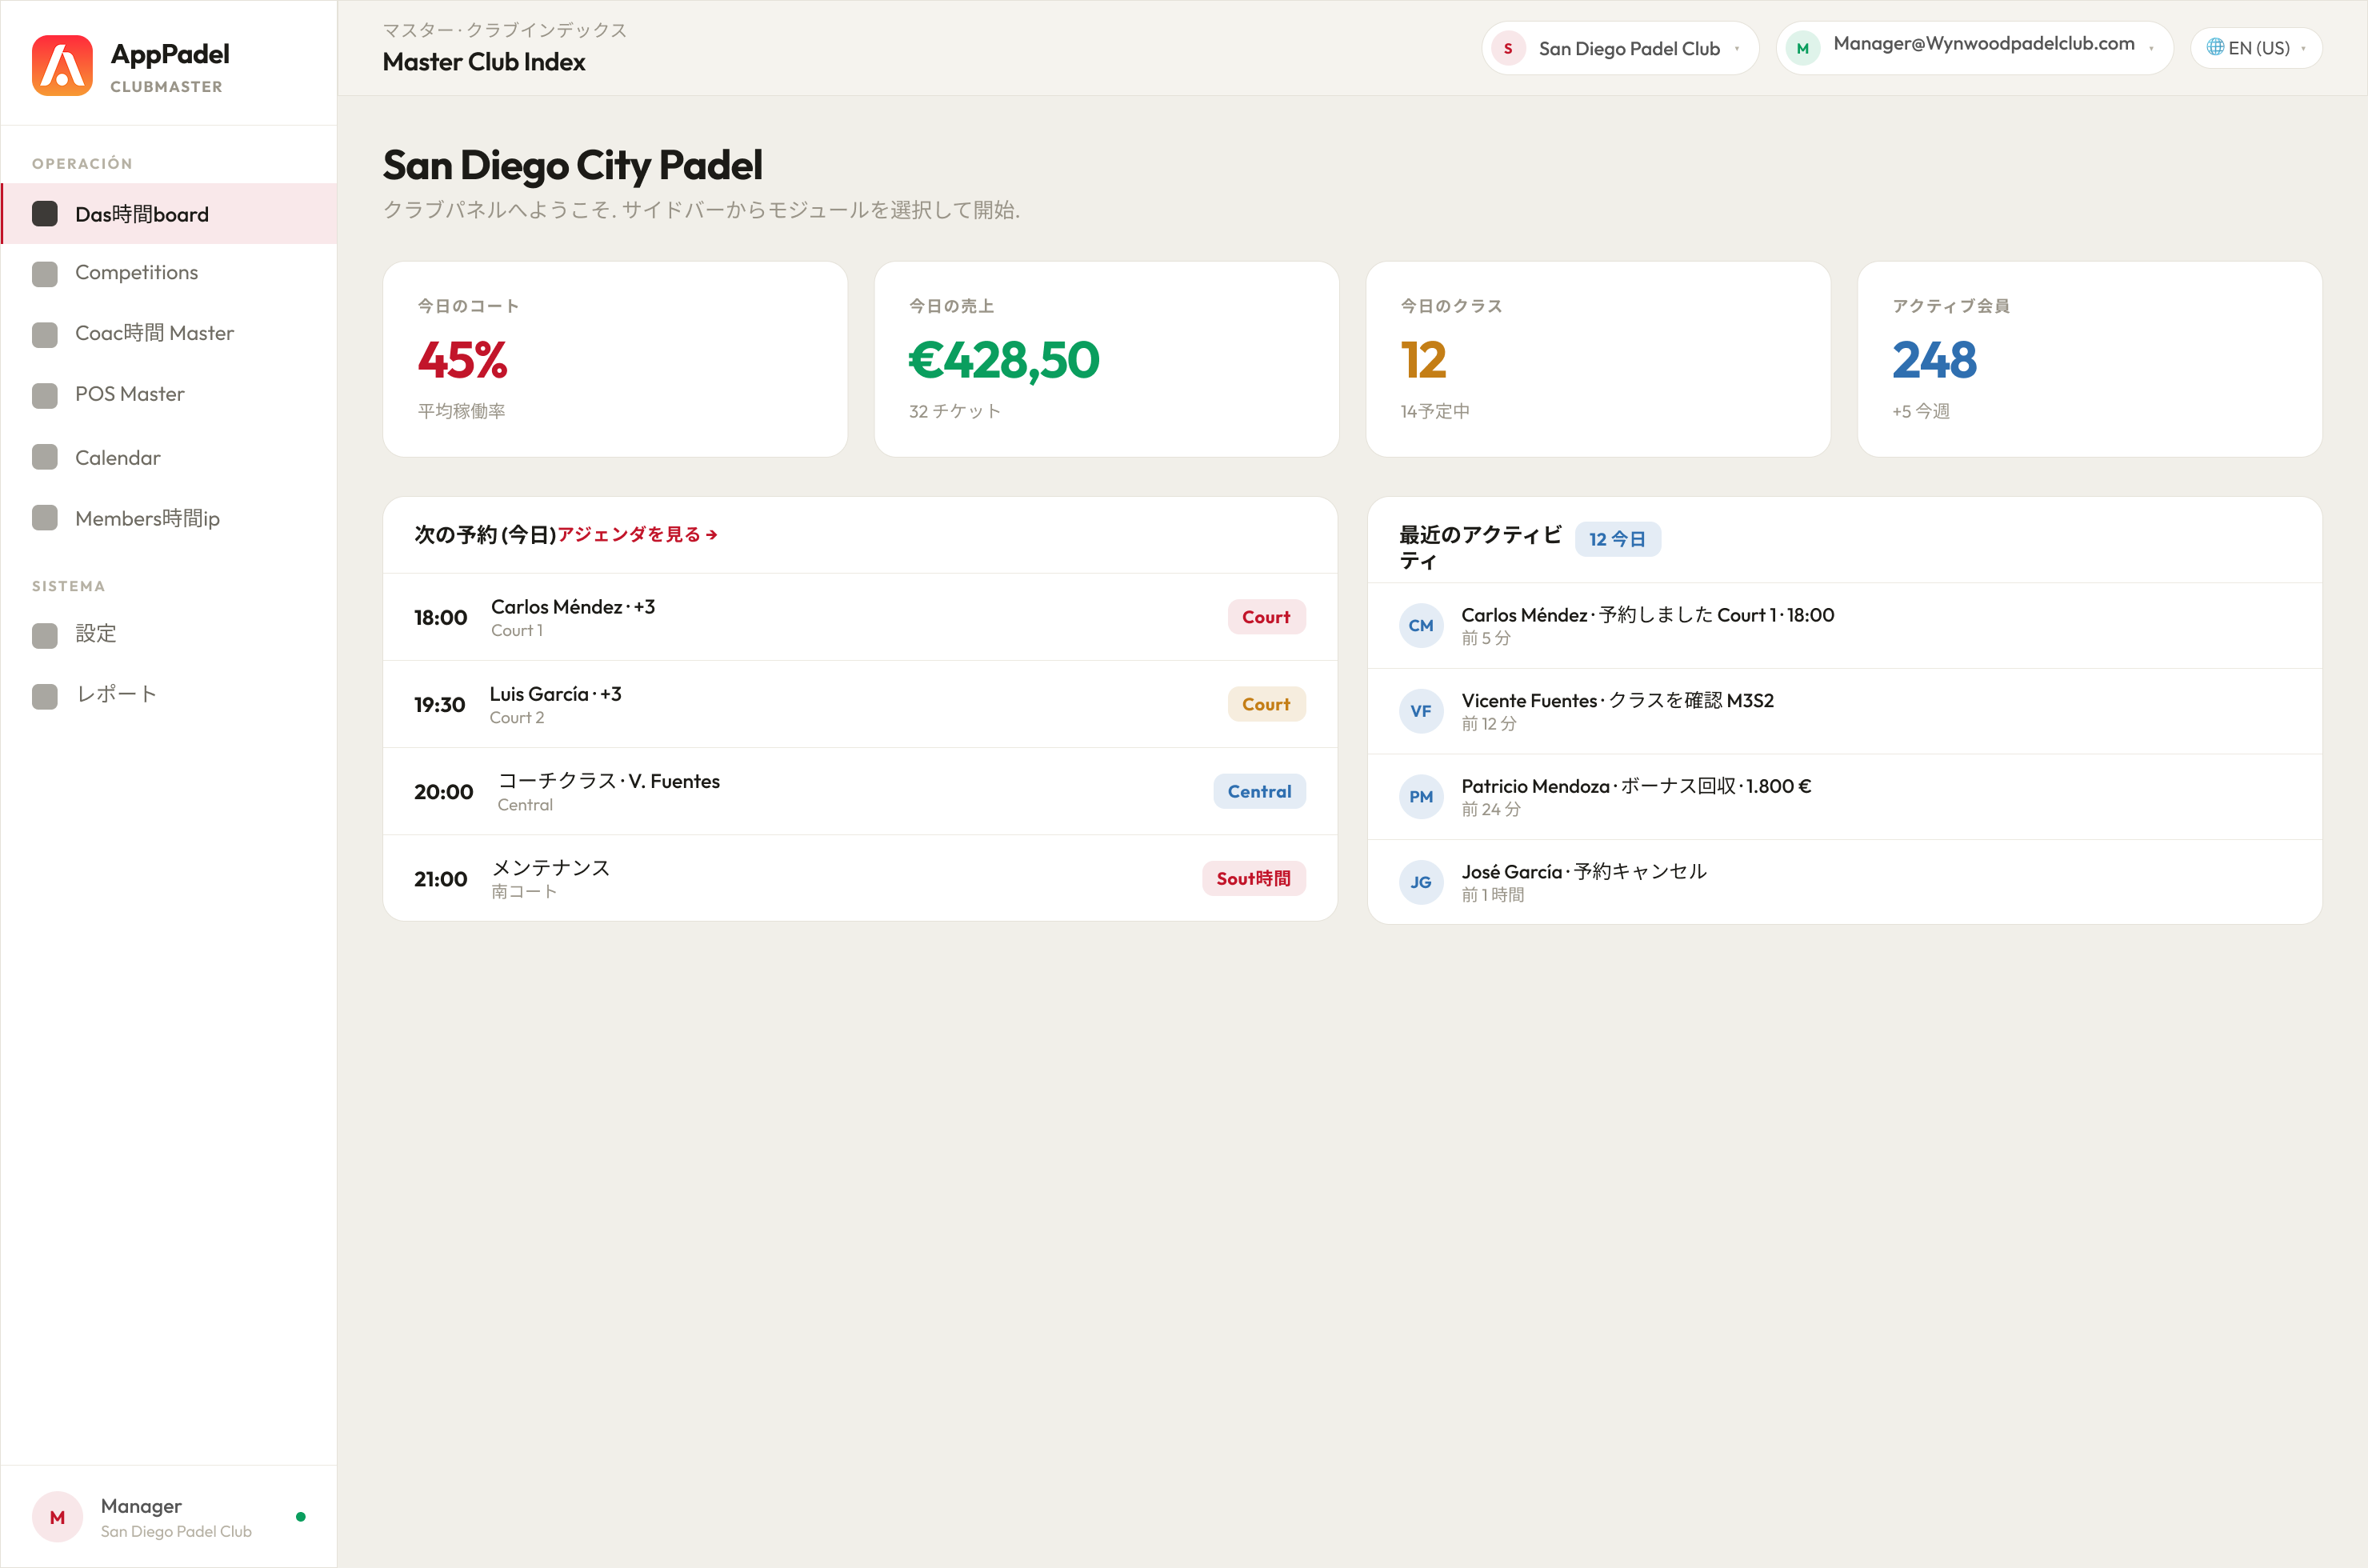Viewport: 2368px width, 1568px height.
Task: Click the green M account avatar in header
Action: click(1802, 48)
